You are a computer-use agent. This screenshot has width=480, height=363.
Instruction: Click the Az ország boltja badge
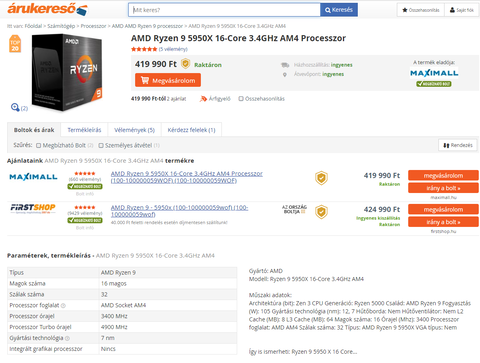pos(294,209)
